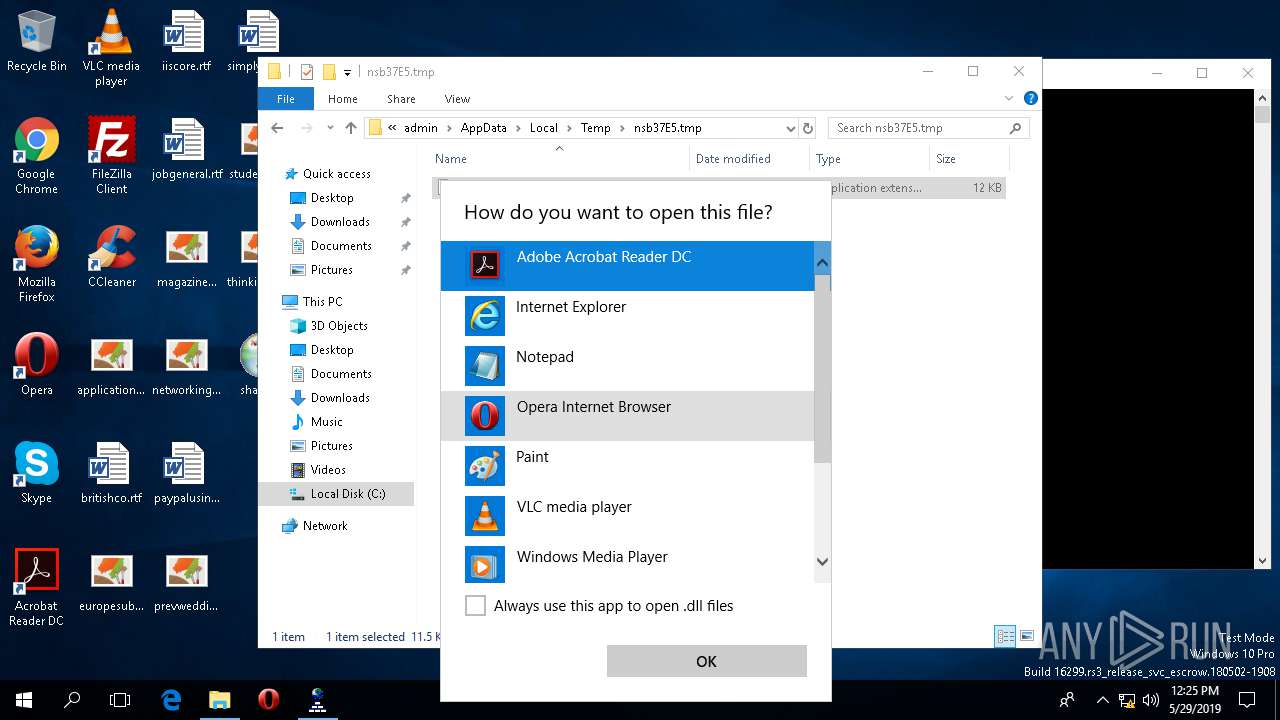Open Action Center notification icon
This screenshot has height=720, width=1280.
pos(1247,700)
